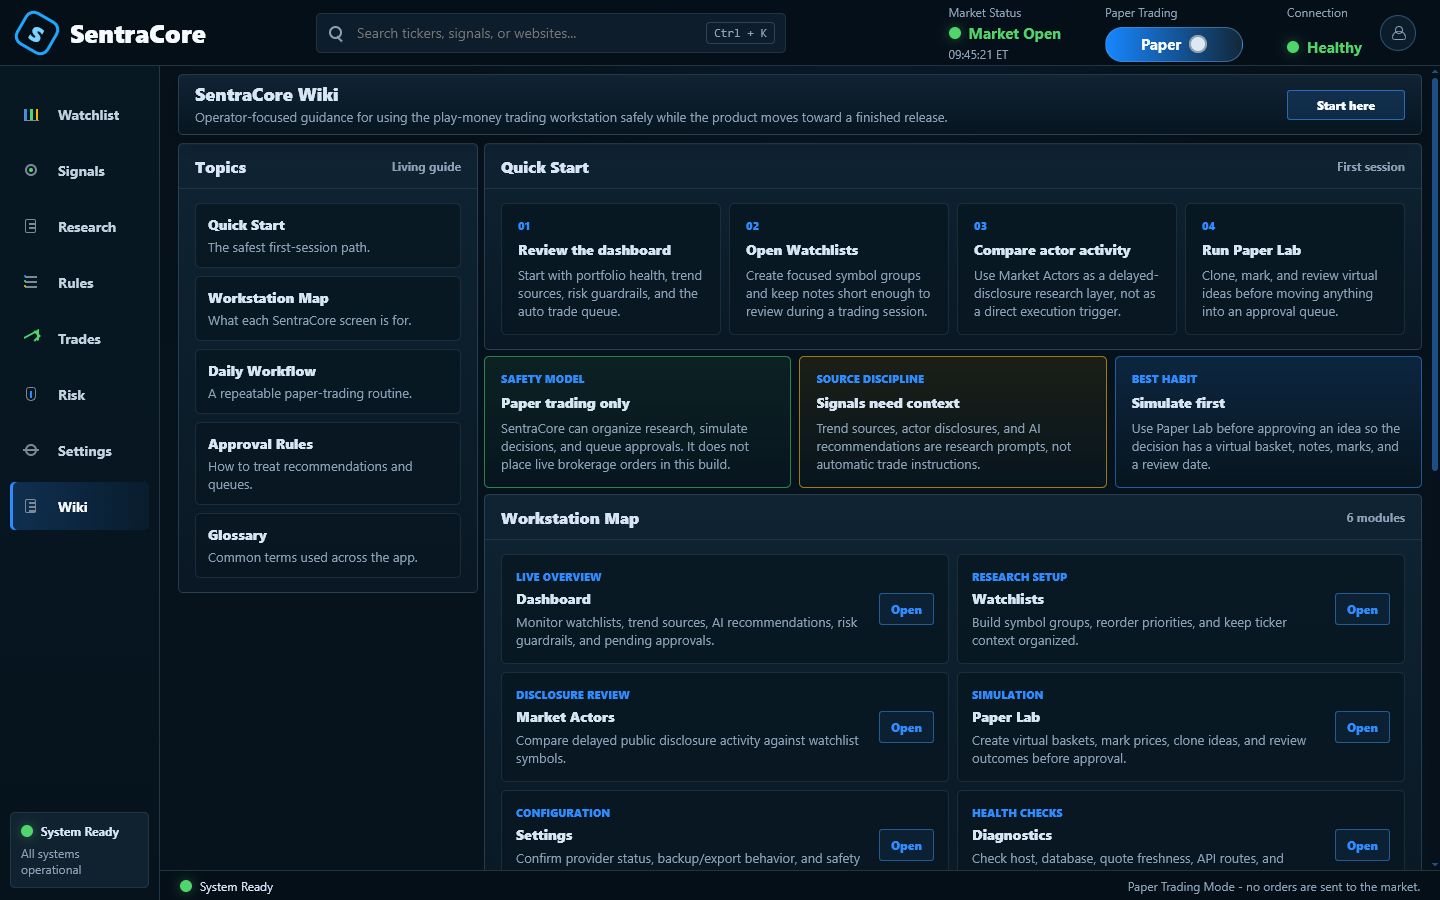1440x900 pixels.
Task: Click the green Market Open status dot
Action: click(955, 34)
